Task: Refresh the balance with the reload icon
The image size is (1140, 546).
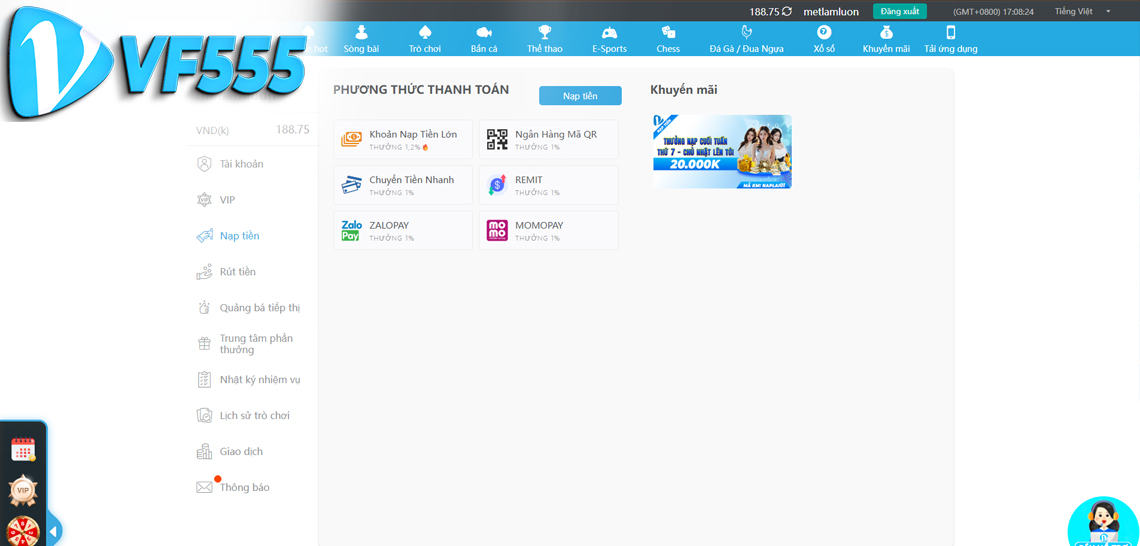Action: [x=787, y=12]
